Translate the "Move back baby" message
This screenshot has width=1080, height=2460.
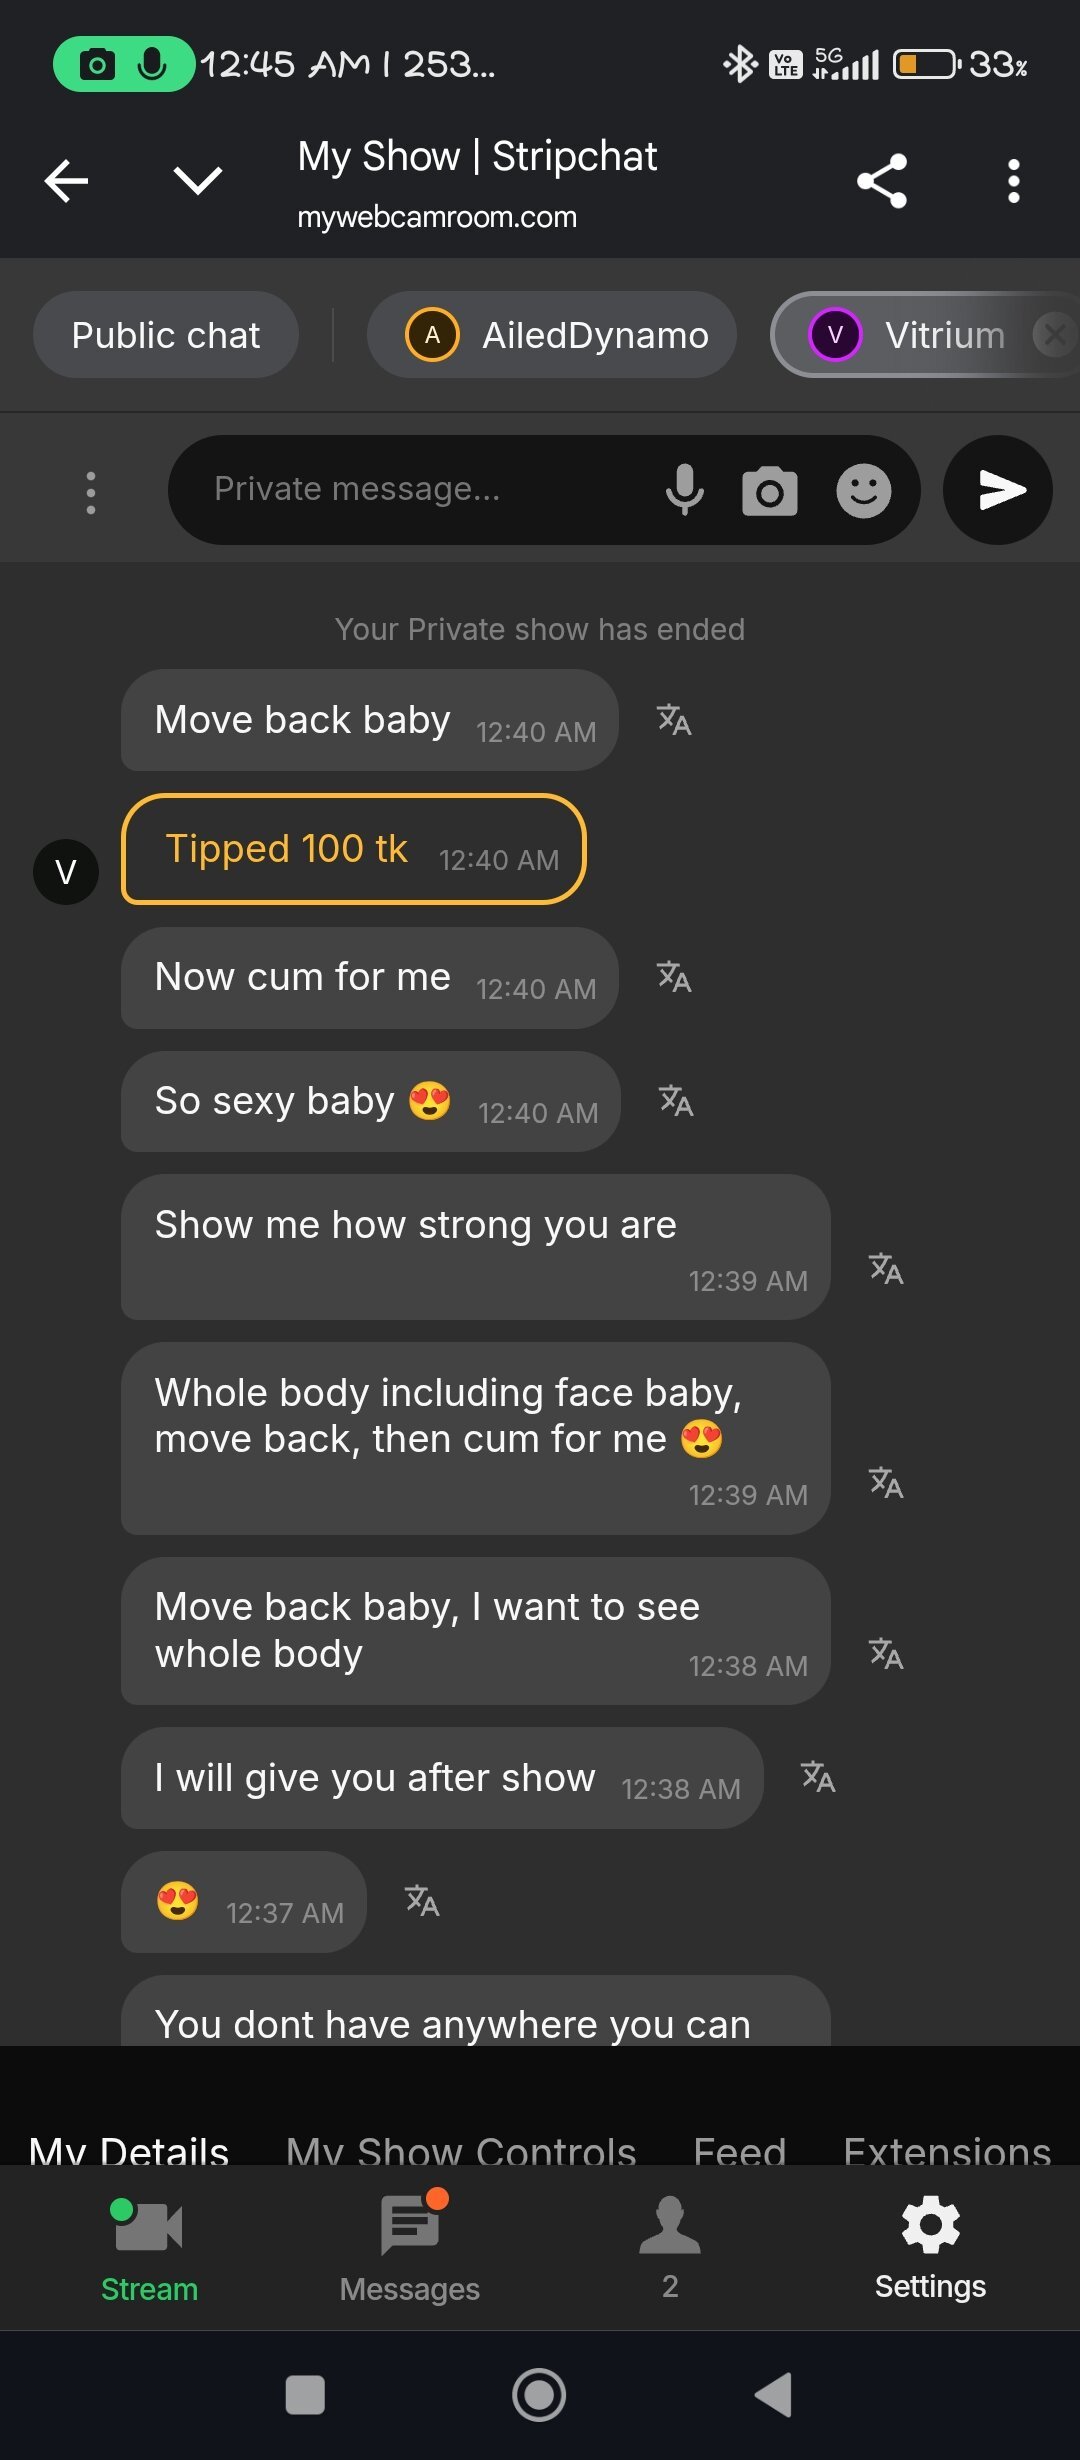click(674, 720)
